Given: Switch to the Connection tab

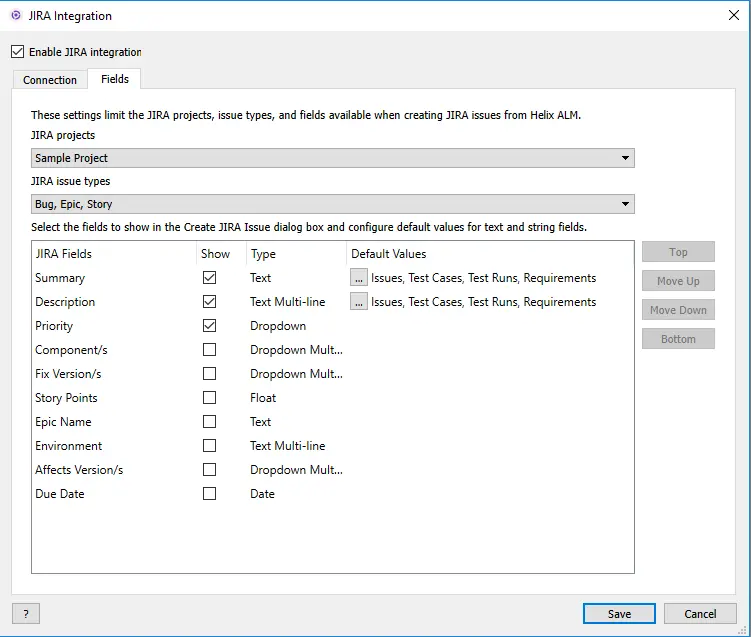Looking at the screenshot, I should click(50, 80).
